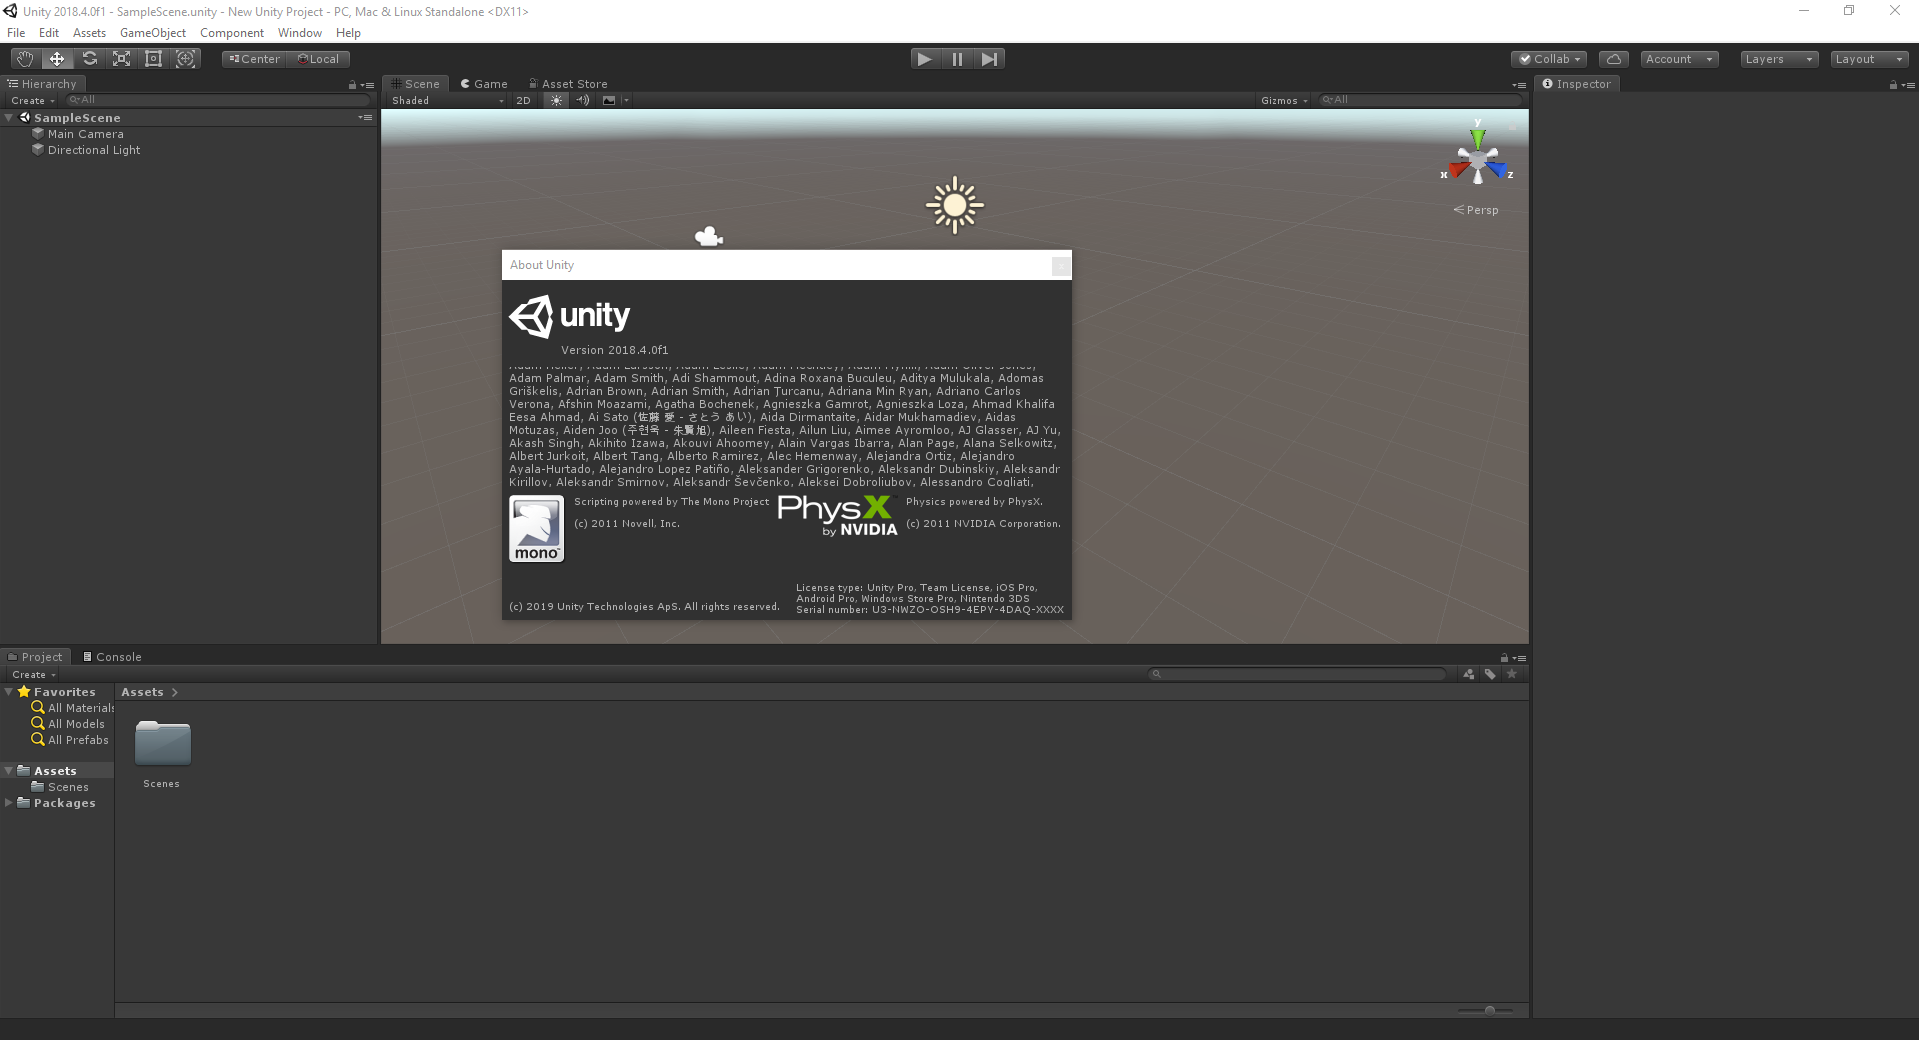Open the SampleScene row options menu
Viewport: 1919px width, 1040px height.
point(365,118)
